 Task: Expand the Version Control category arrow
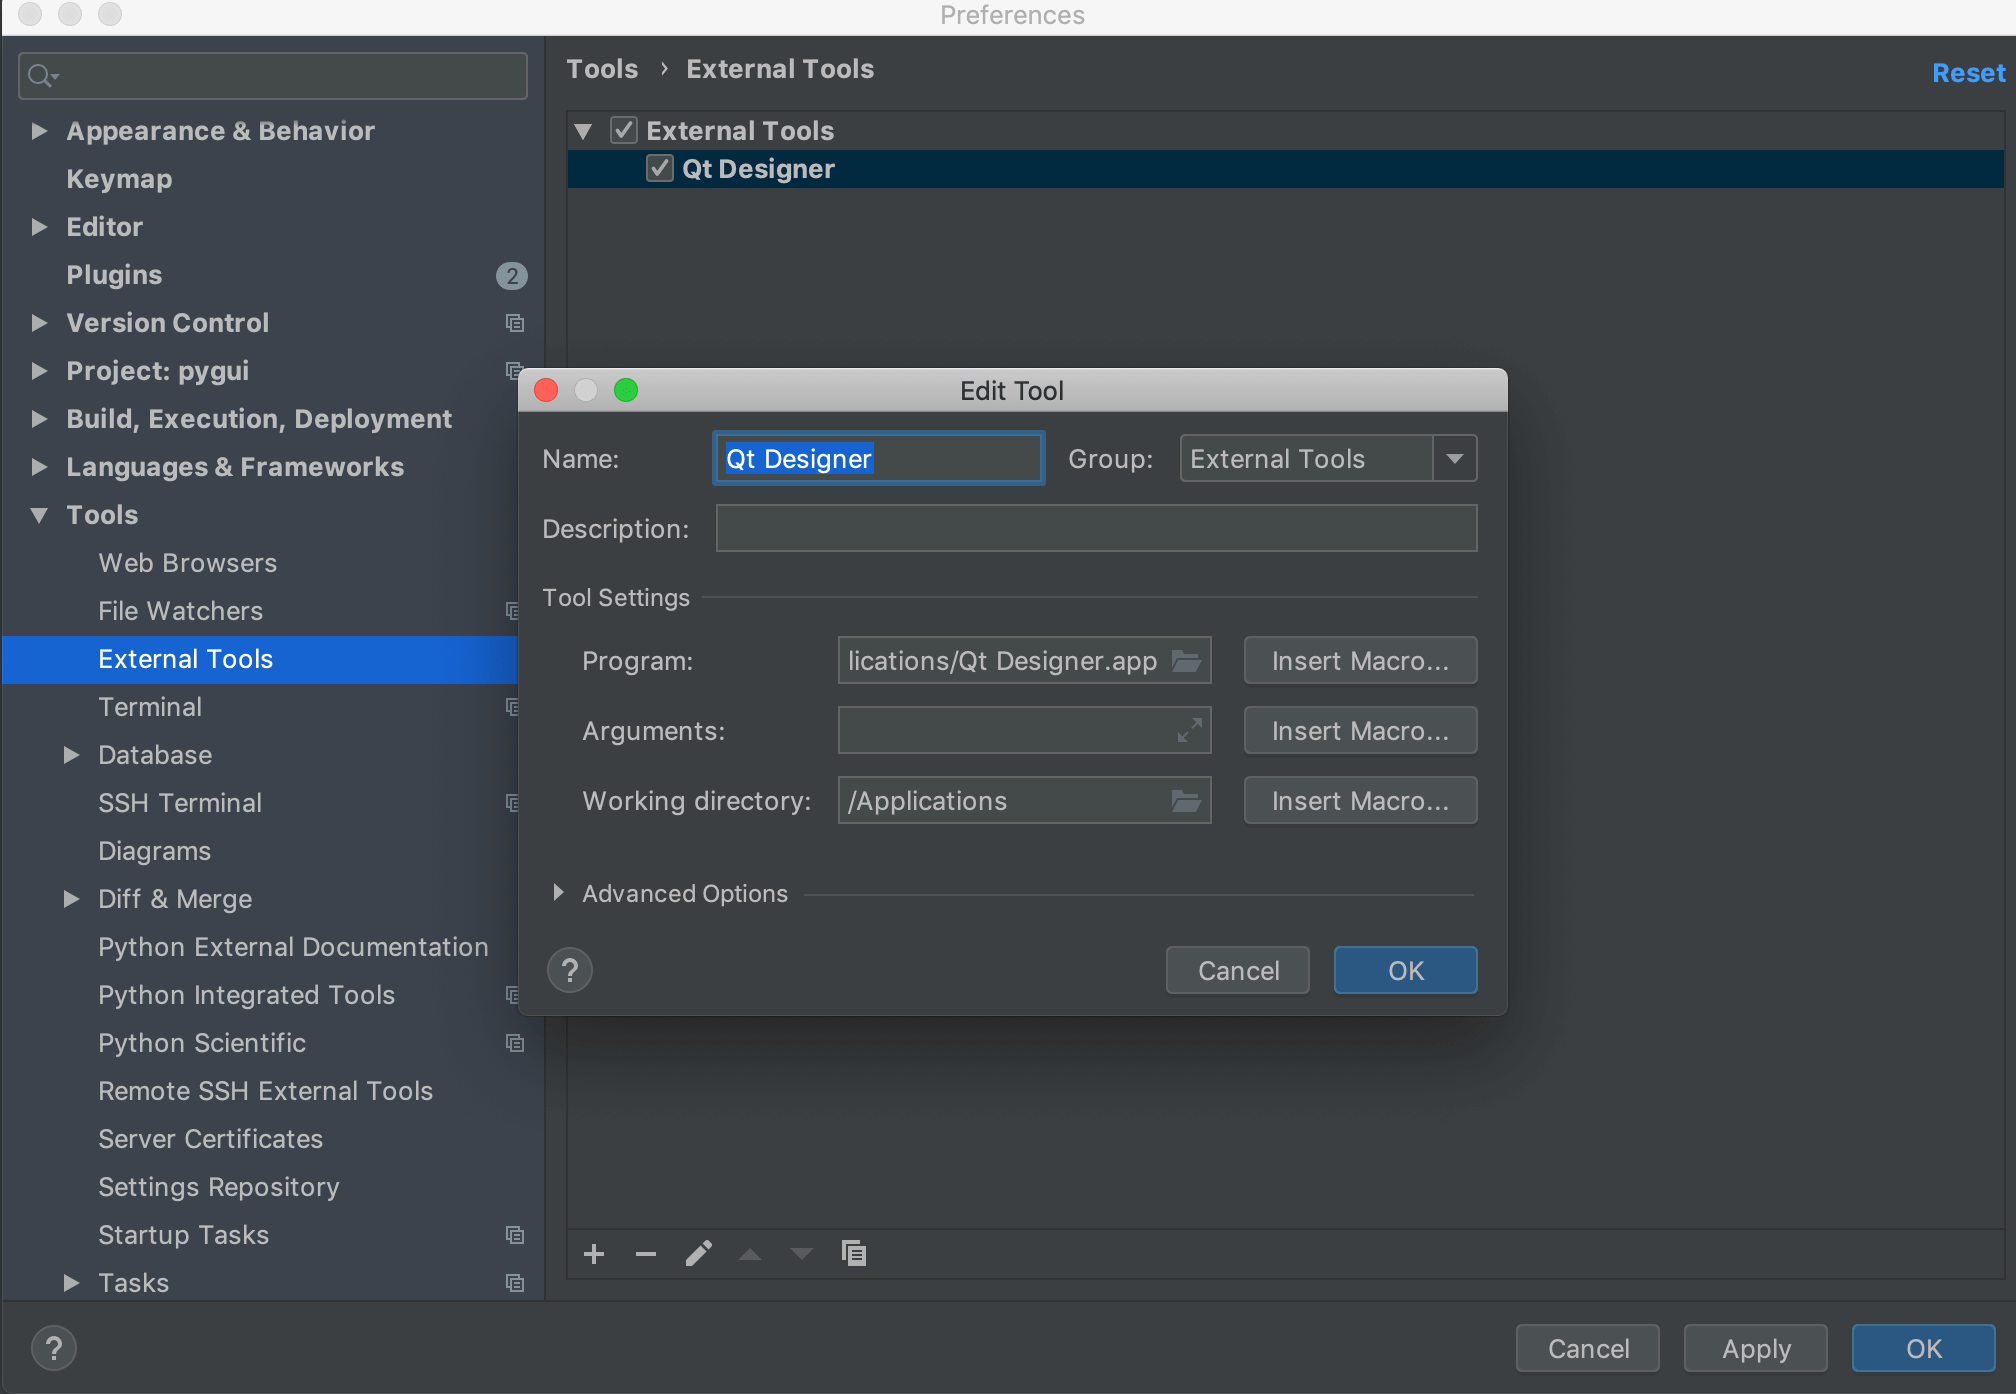pyautogui.click(x=40, y=323)
